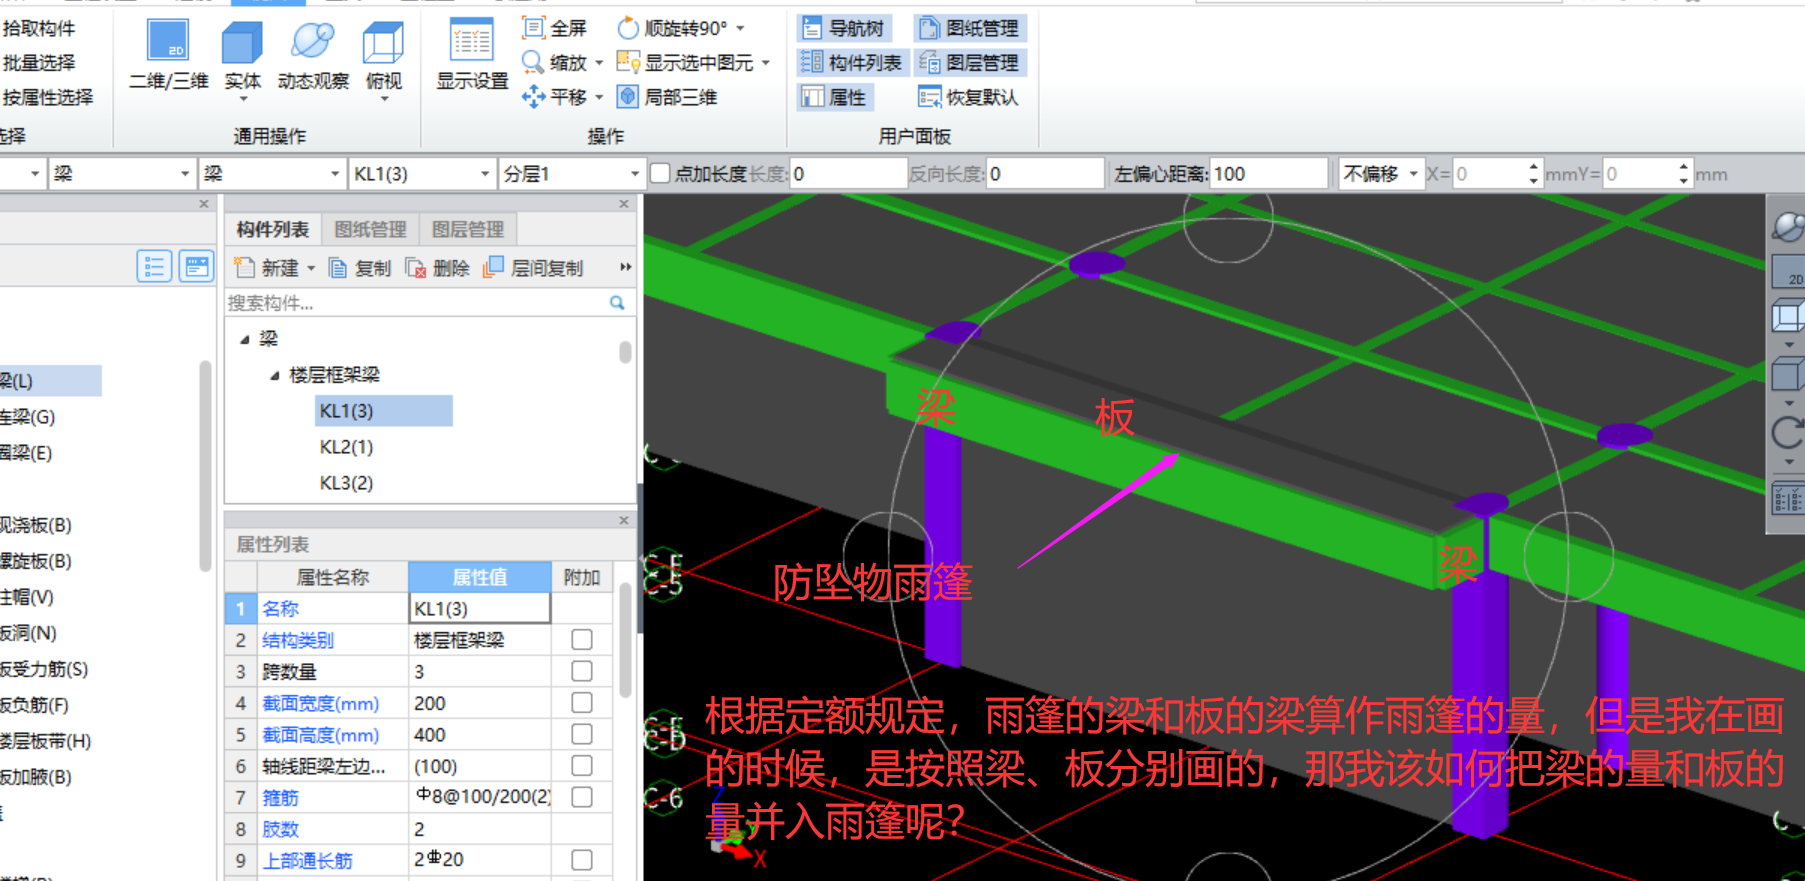The image size is (1805, 881).
Task: Click 按属性选择 select by attribute
Action: 48,97
